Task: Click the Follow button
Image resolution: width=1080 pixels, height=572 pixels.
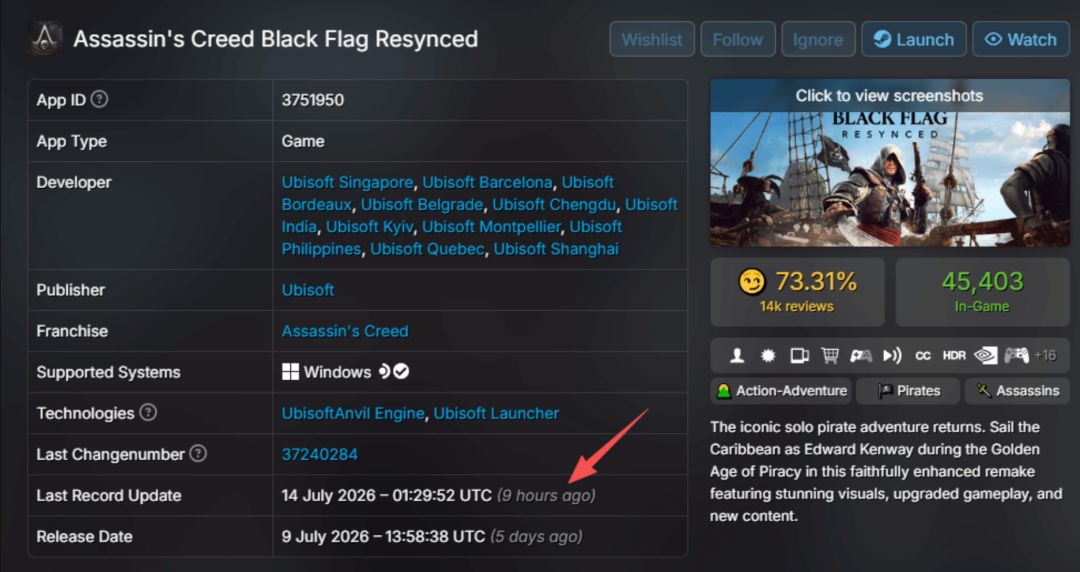Action: 738,39
